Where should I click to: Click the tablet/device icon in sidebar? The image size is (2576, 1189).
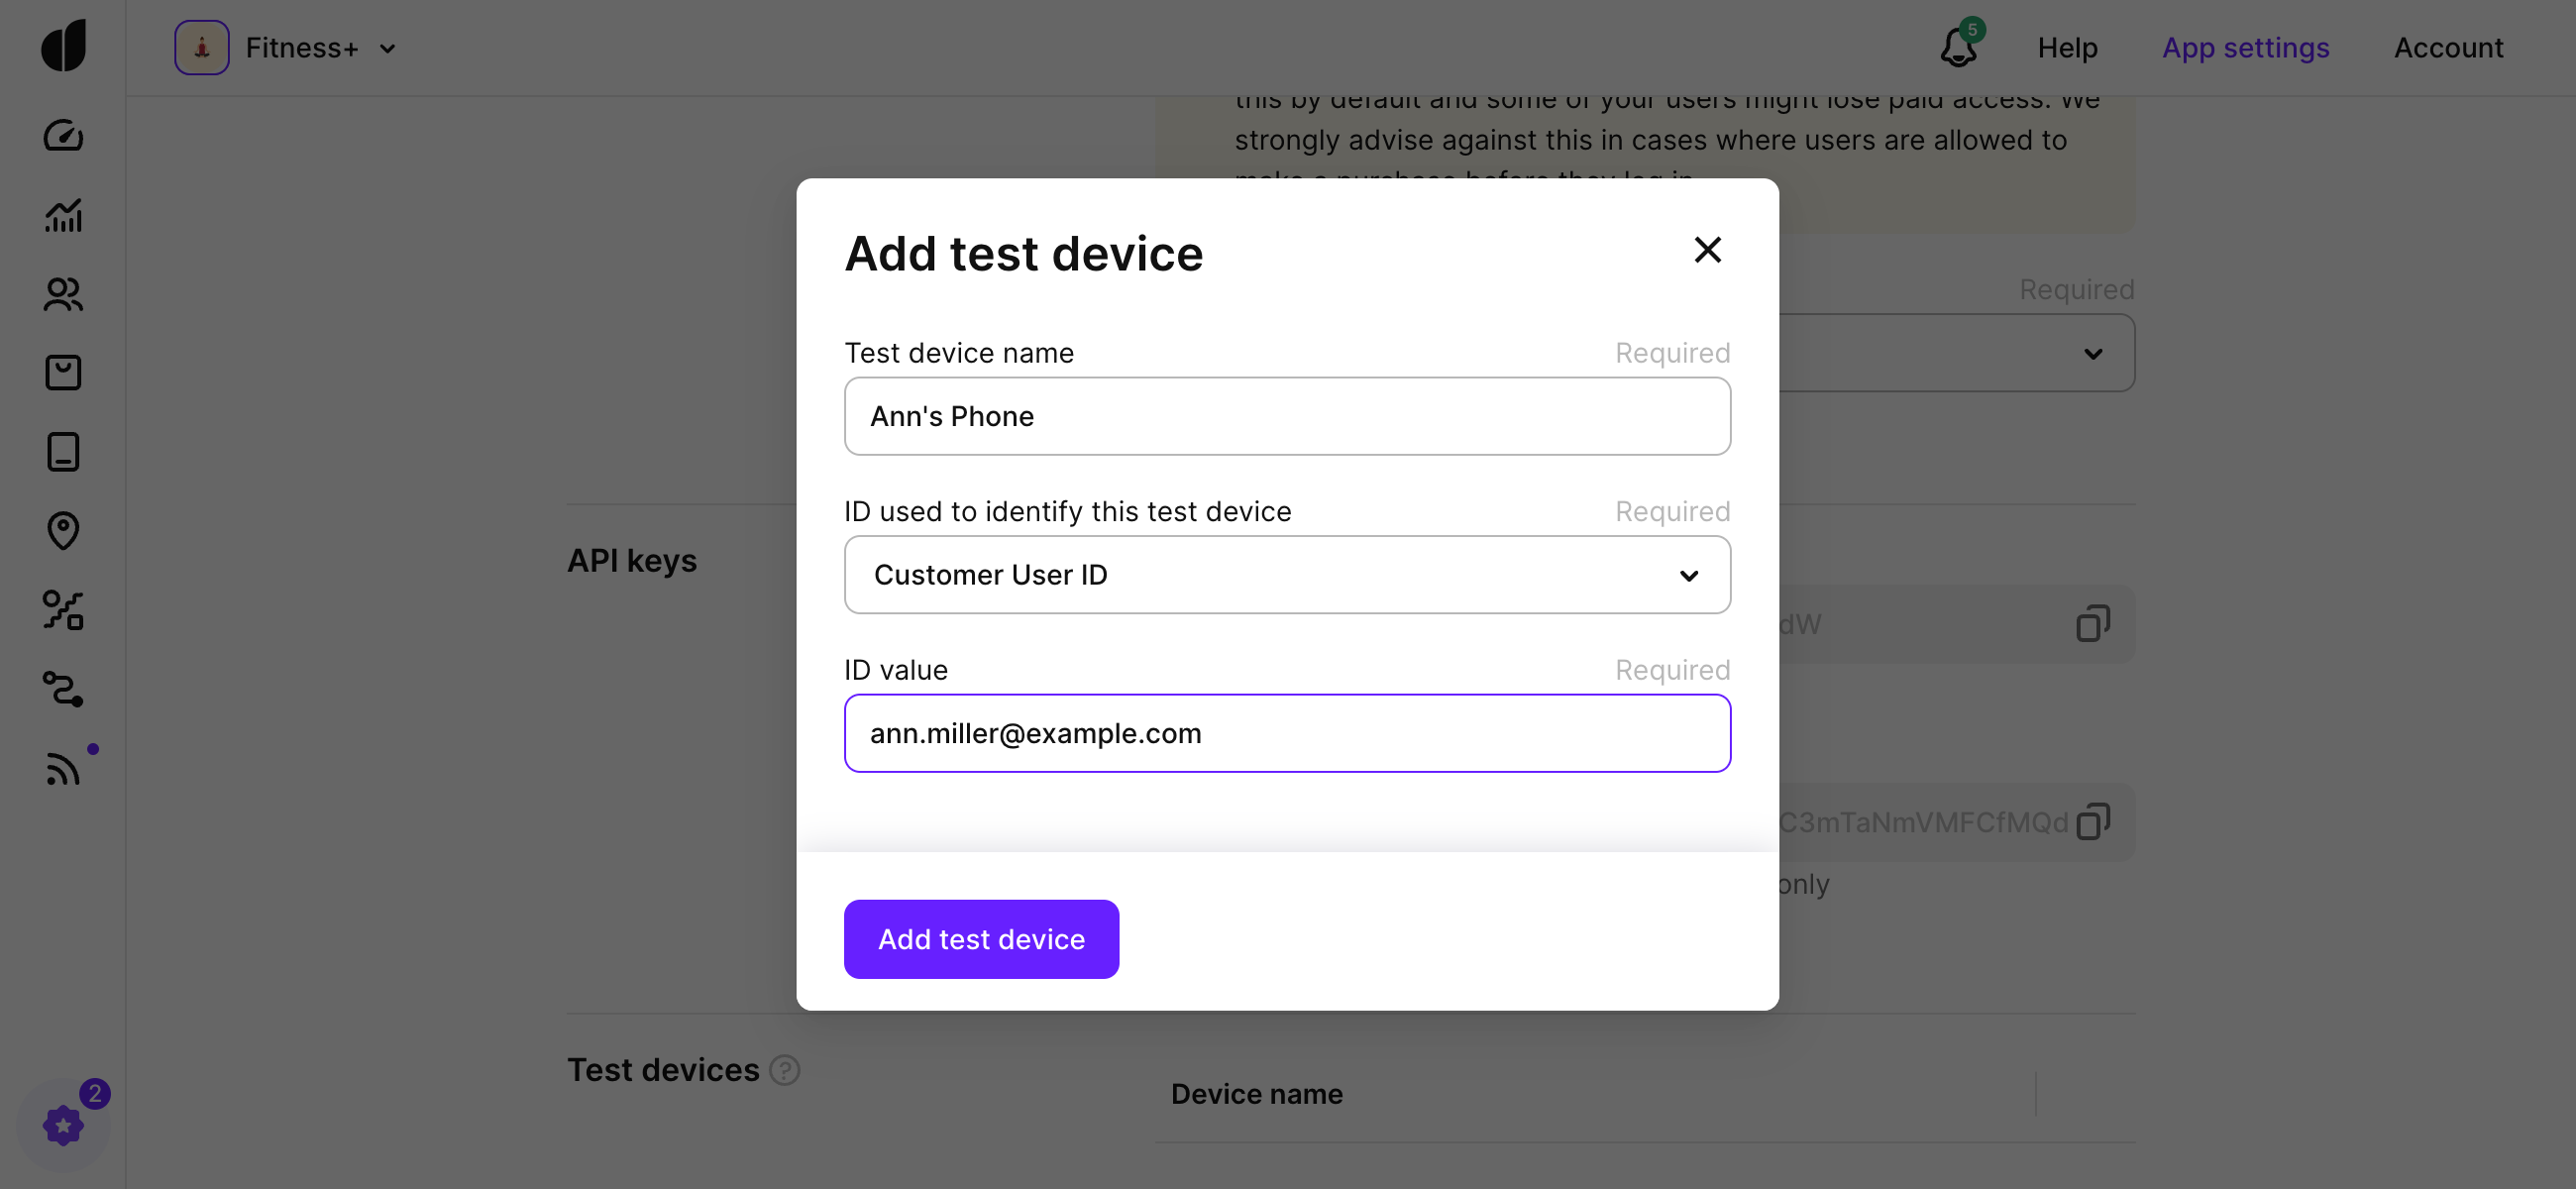tap(62, 450)
